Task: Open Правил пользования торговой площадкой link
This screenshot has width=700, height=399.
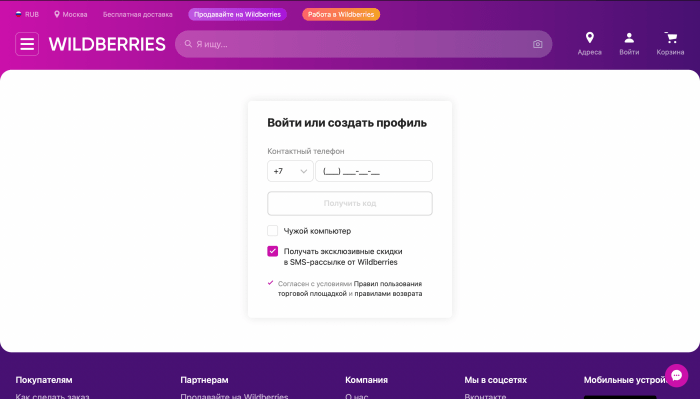Action: (350, 288)
